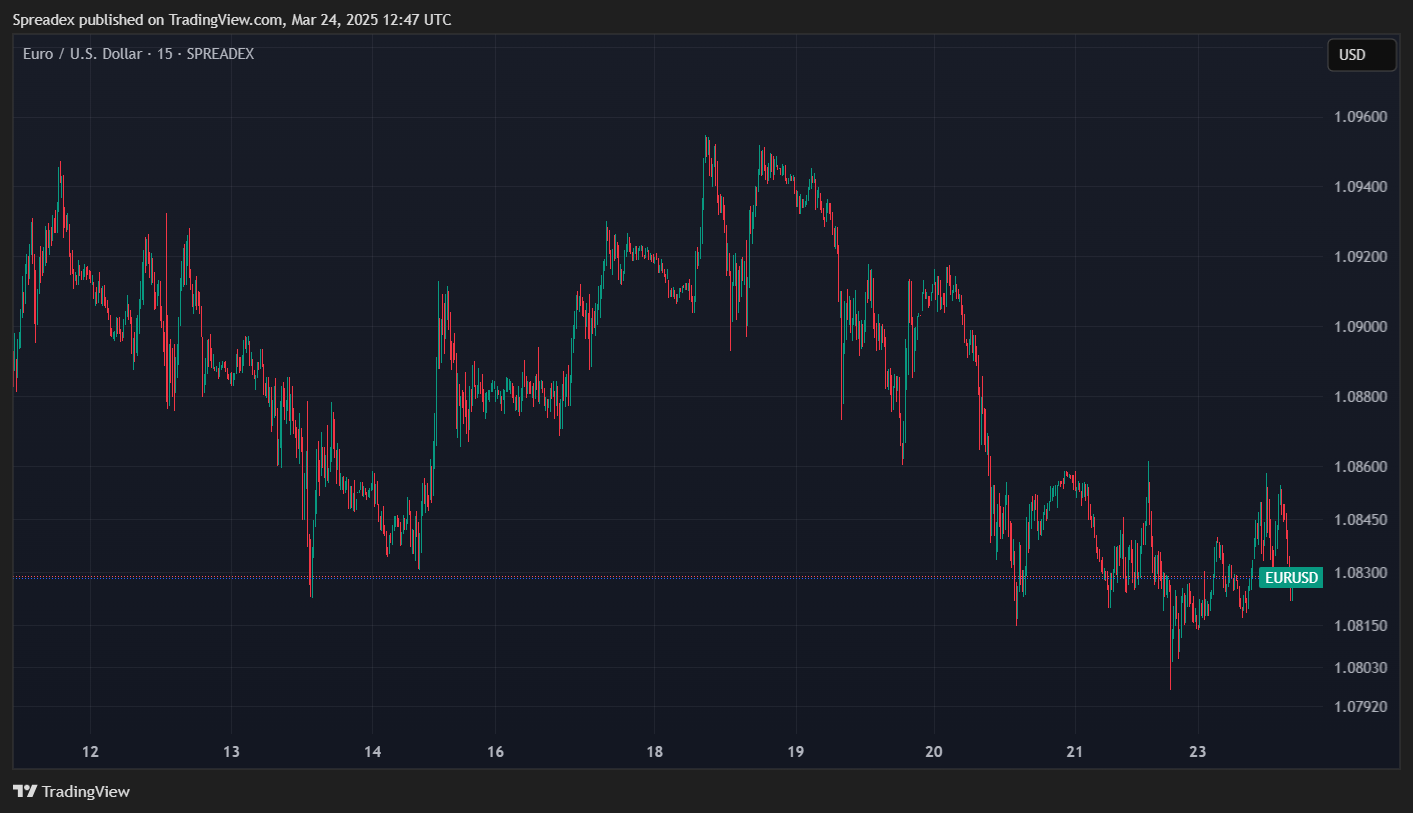Click the date label 13 on time axis

(x=231, y=752)
